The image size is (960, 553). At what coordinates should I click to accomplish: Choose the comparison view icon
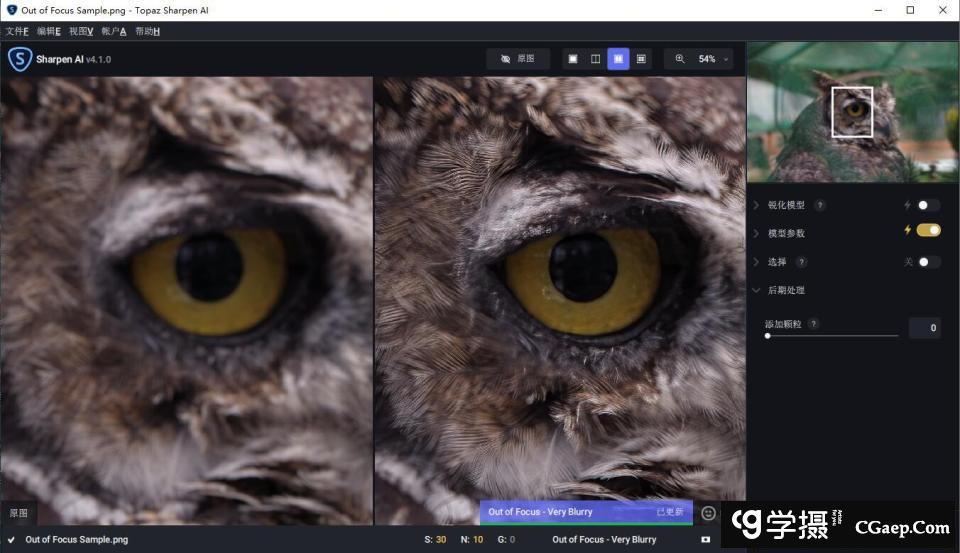(642, 59)
